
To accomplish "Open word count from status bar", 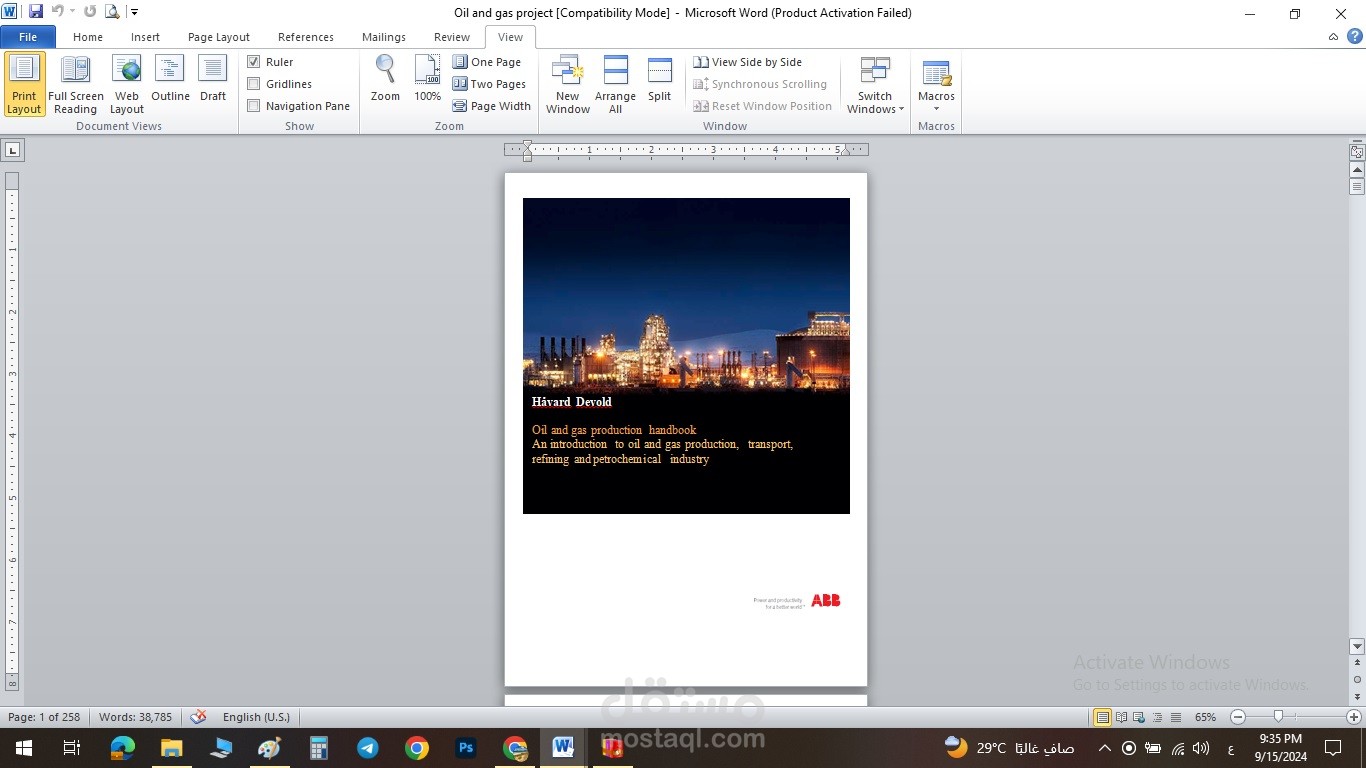I will click(x=135, y=717).
